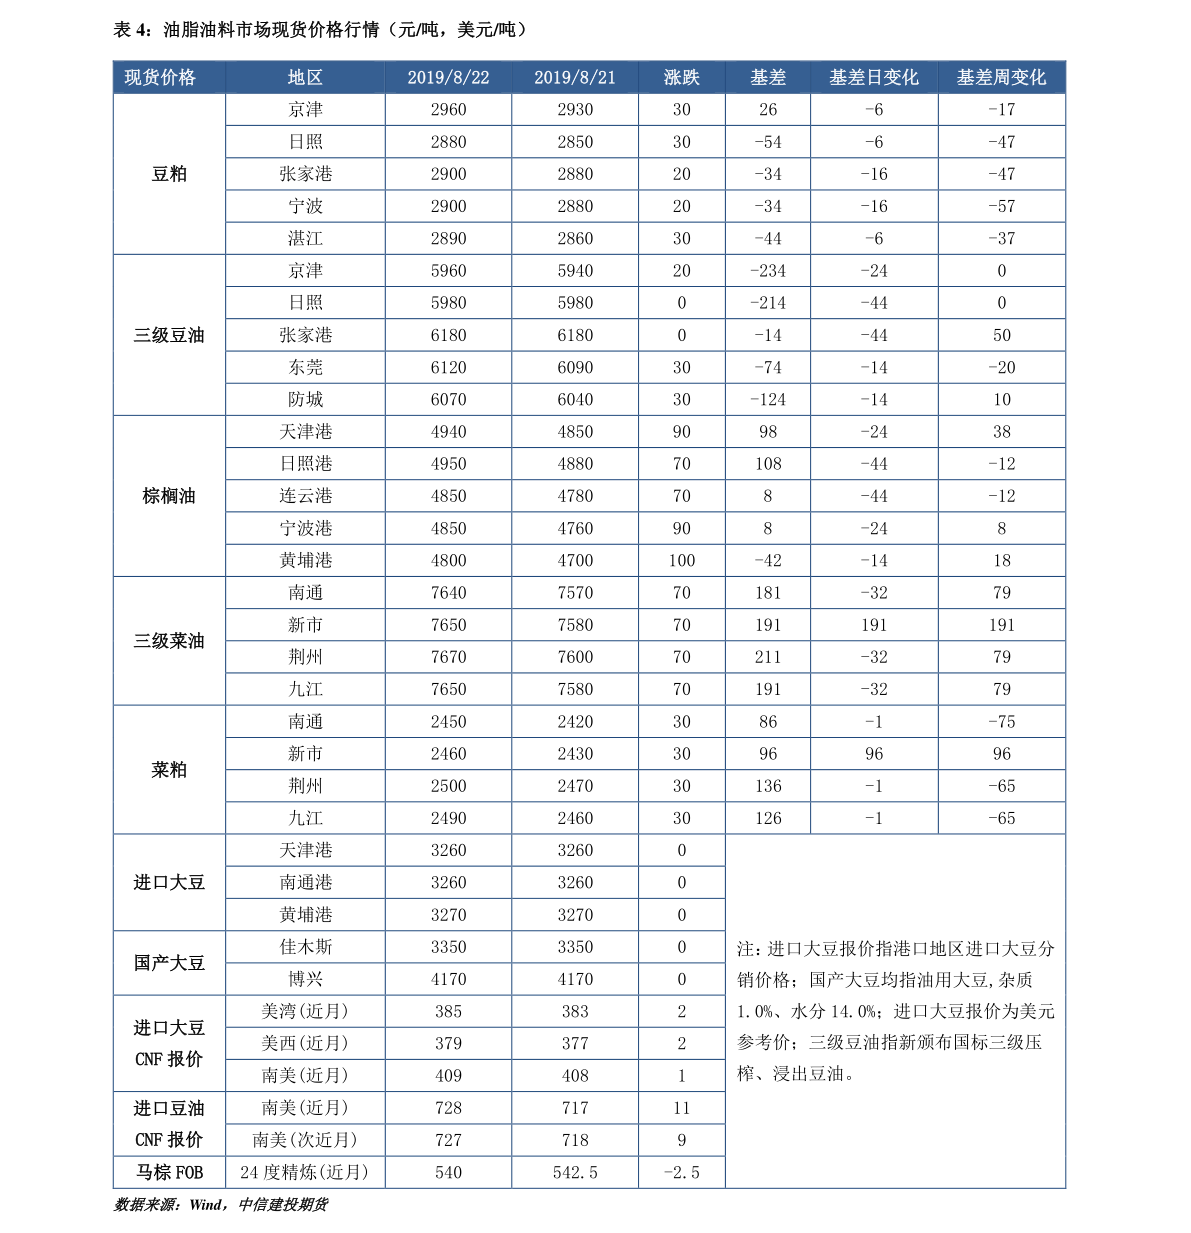Select the last merged cell under 现货价格
This screenshot has width=1191, height=1233.
pos(169,1172)
